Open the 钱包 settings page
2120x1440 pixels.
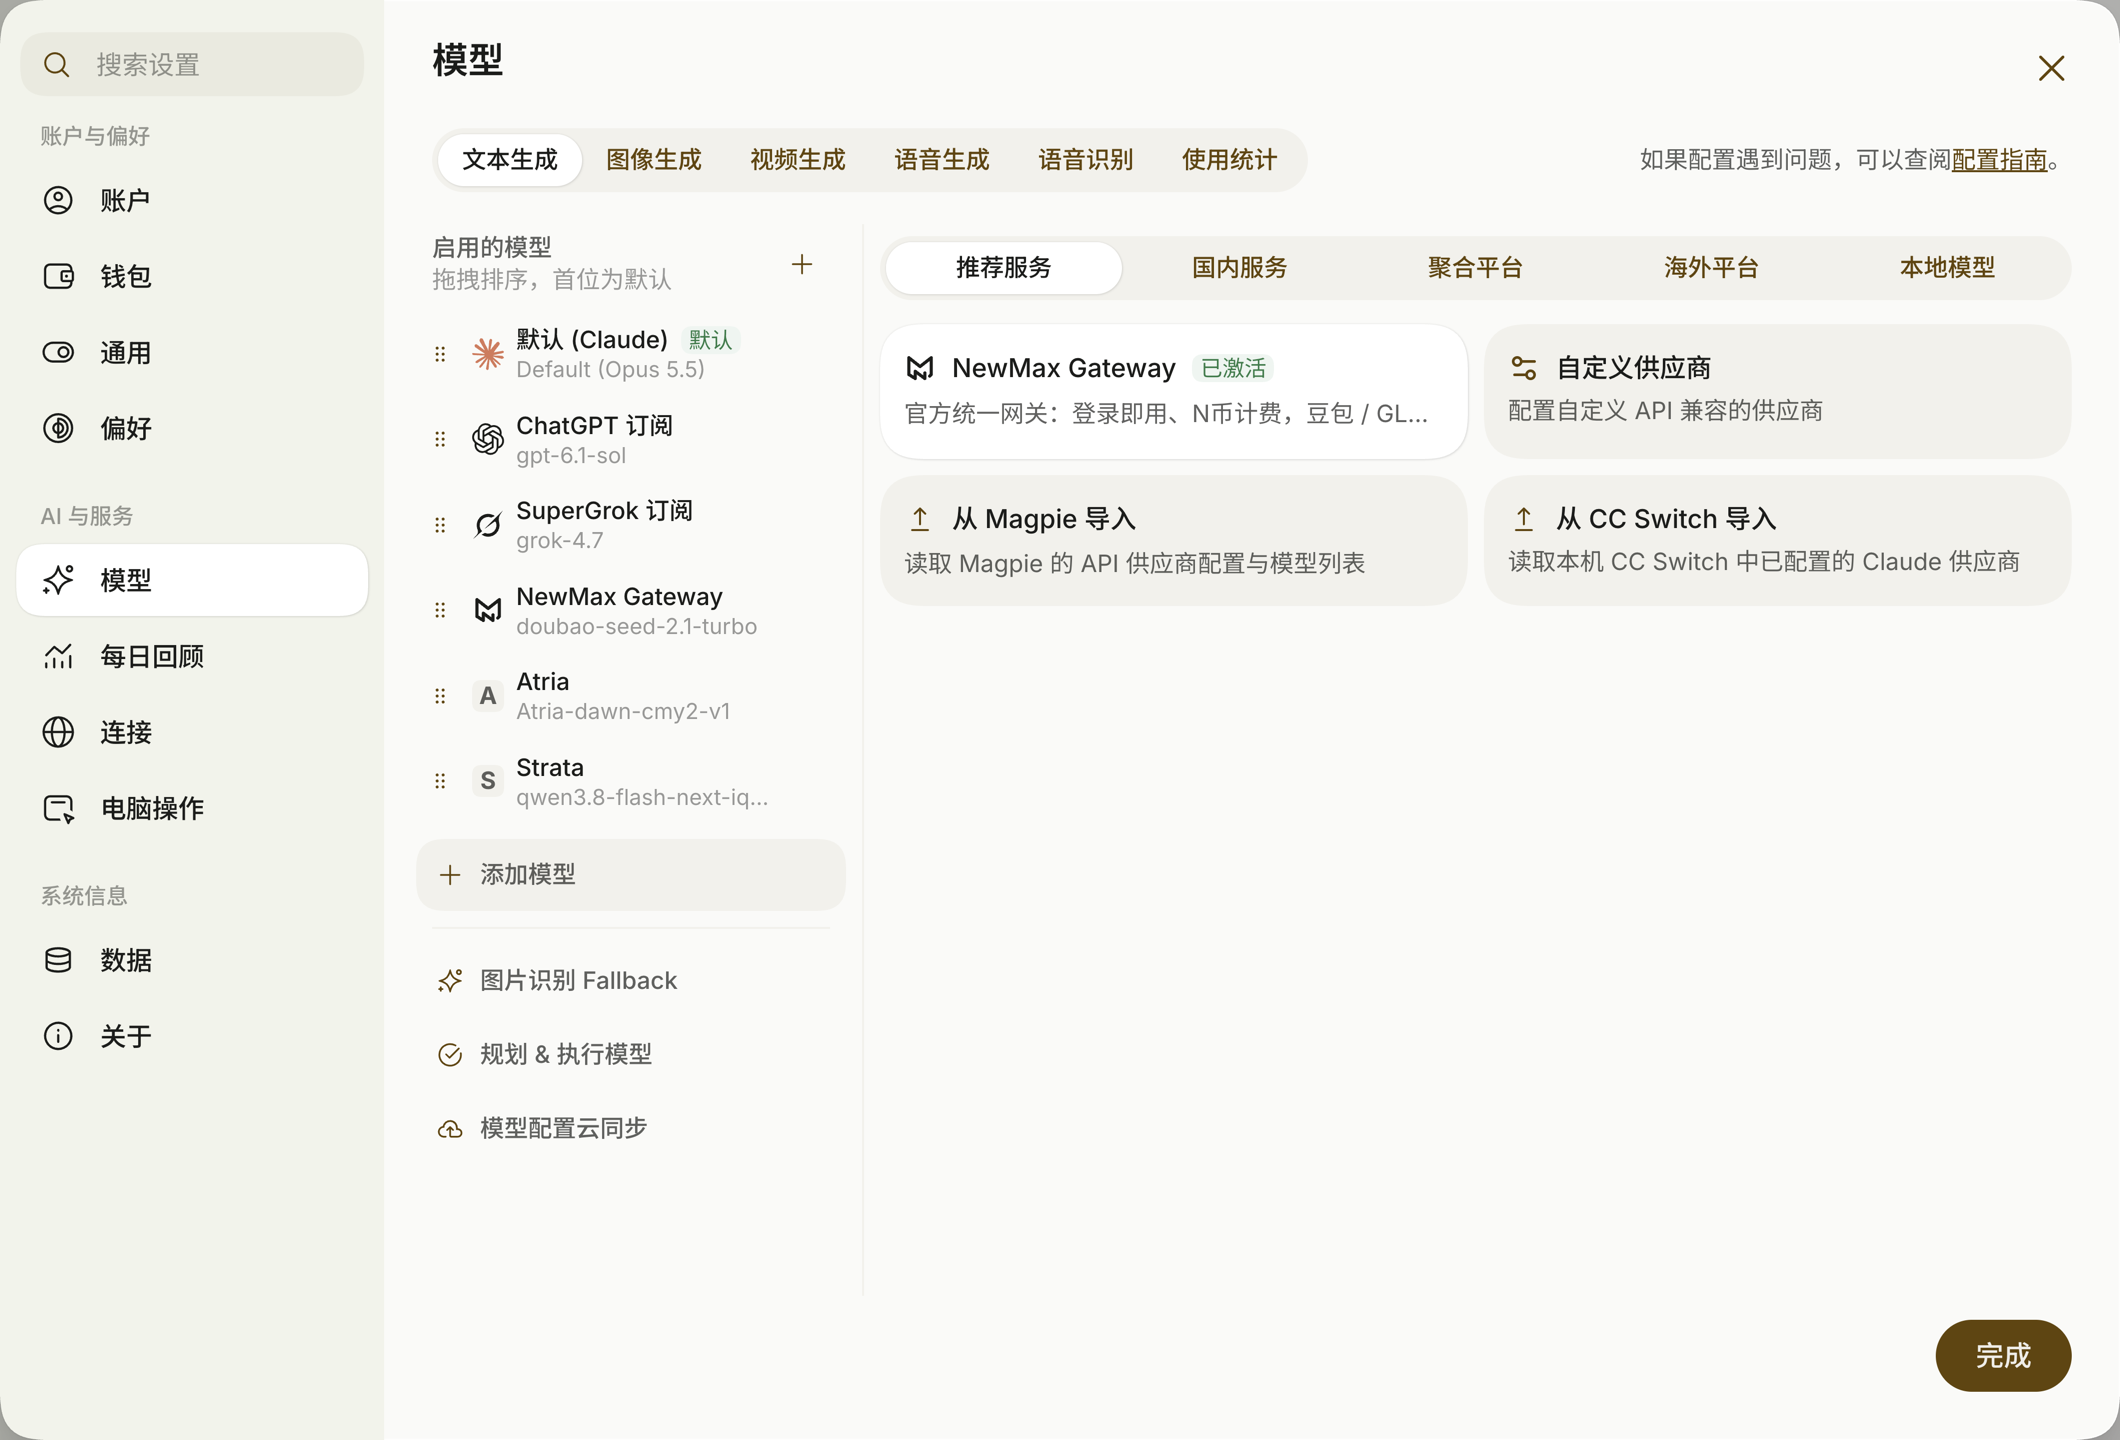(x=192, y=276)
